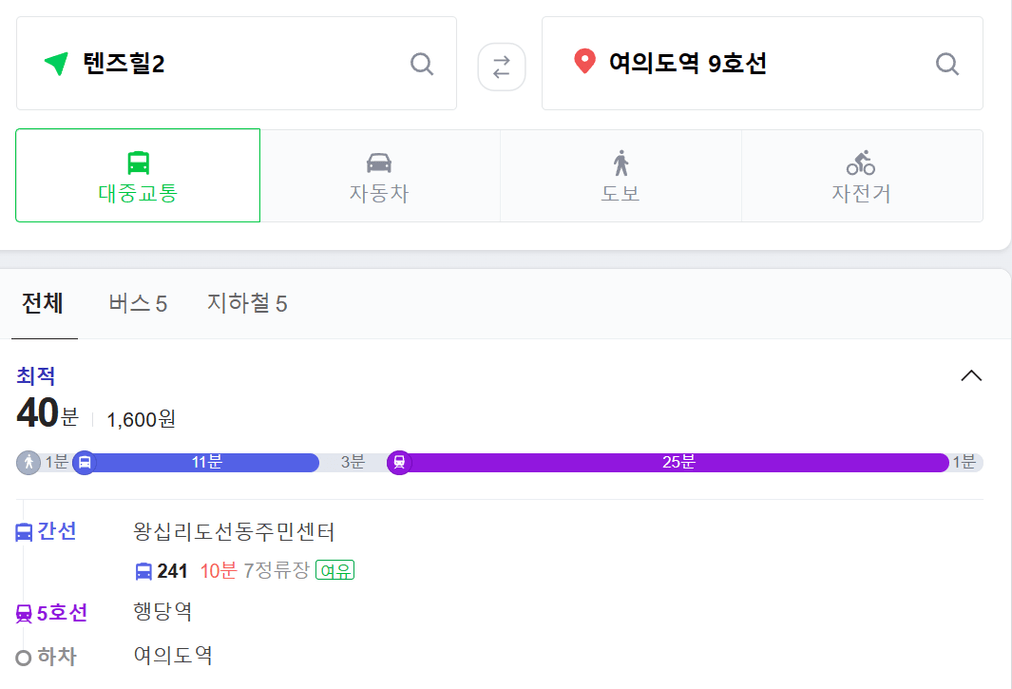This screenshot has height=689, width=1012.
Task: Click the purple subway circle on route bar
Action: pos(400,463)
